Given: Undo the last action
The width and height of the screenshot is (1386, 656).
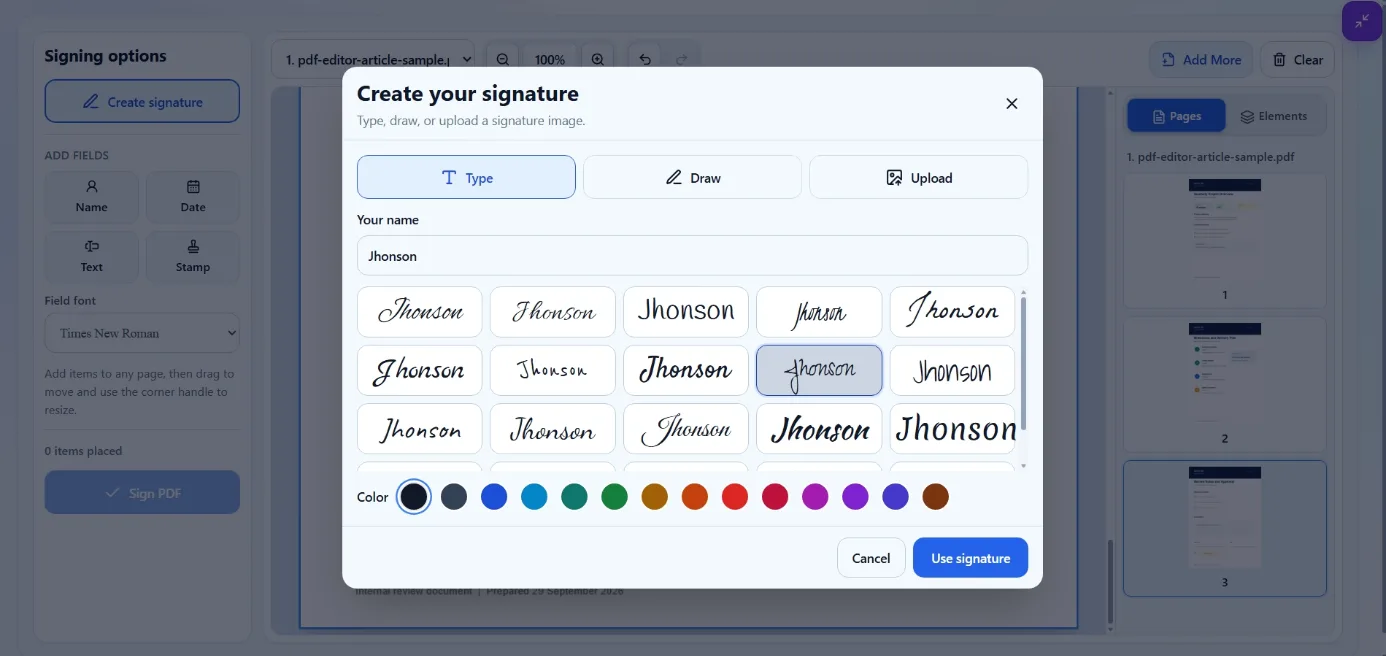Looking at the screenshot, I should point(645,59).
